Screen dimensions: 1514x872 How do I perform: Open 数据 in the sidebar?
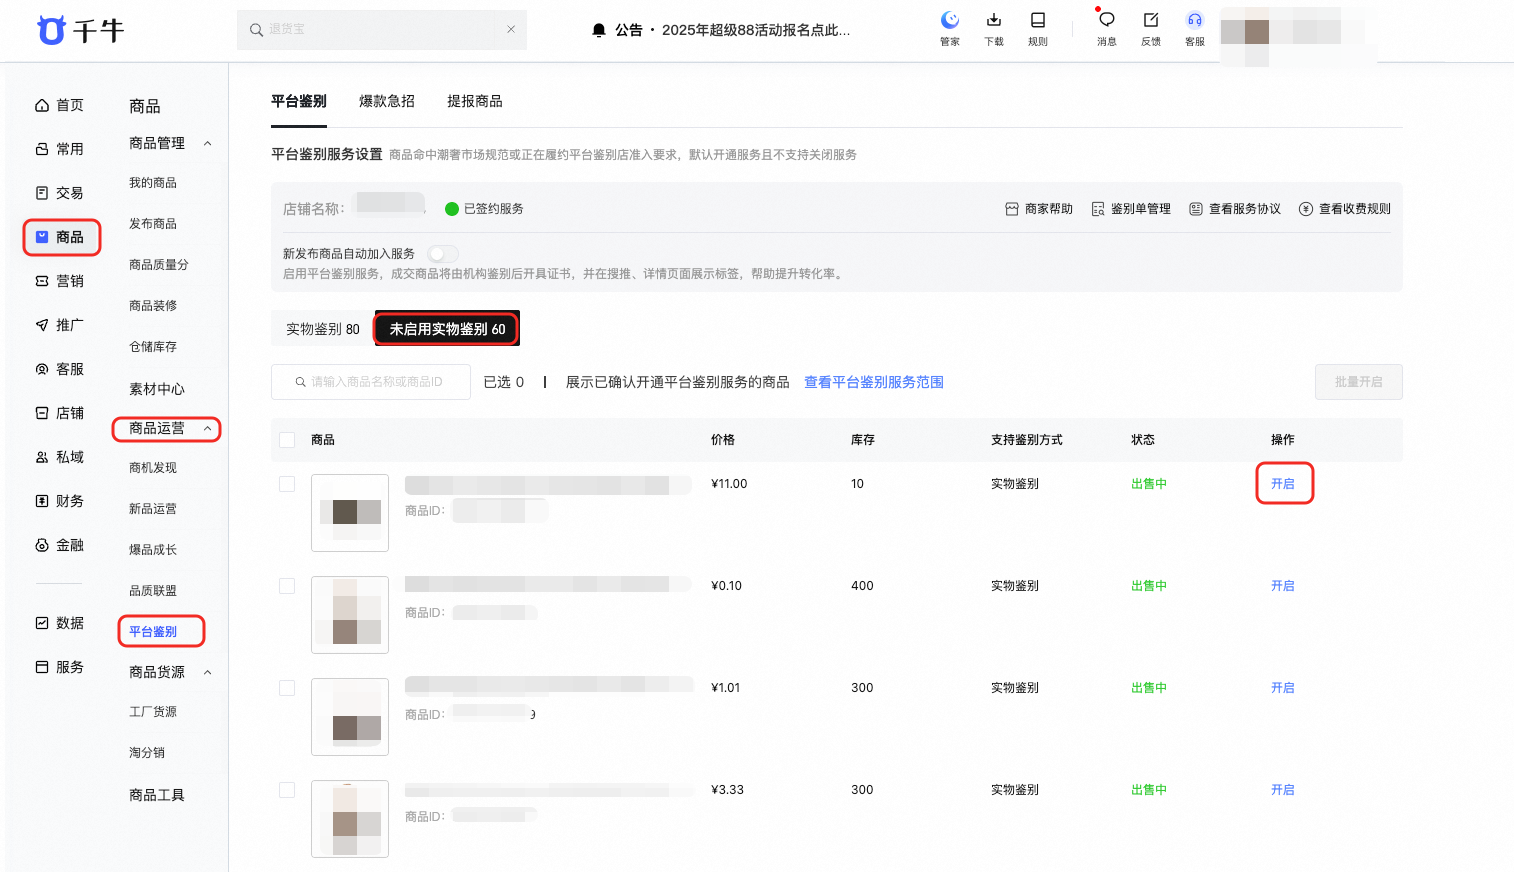60,623
